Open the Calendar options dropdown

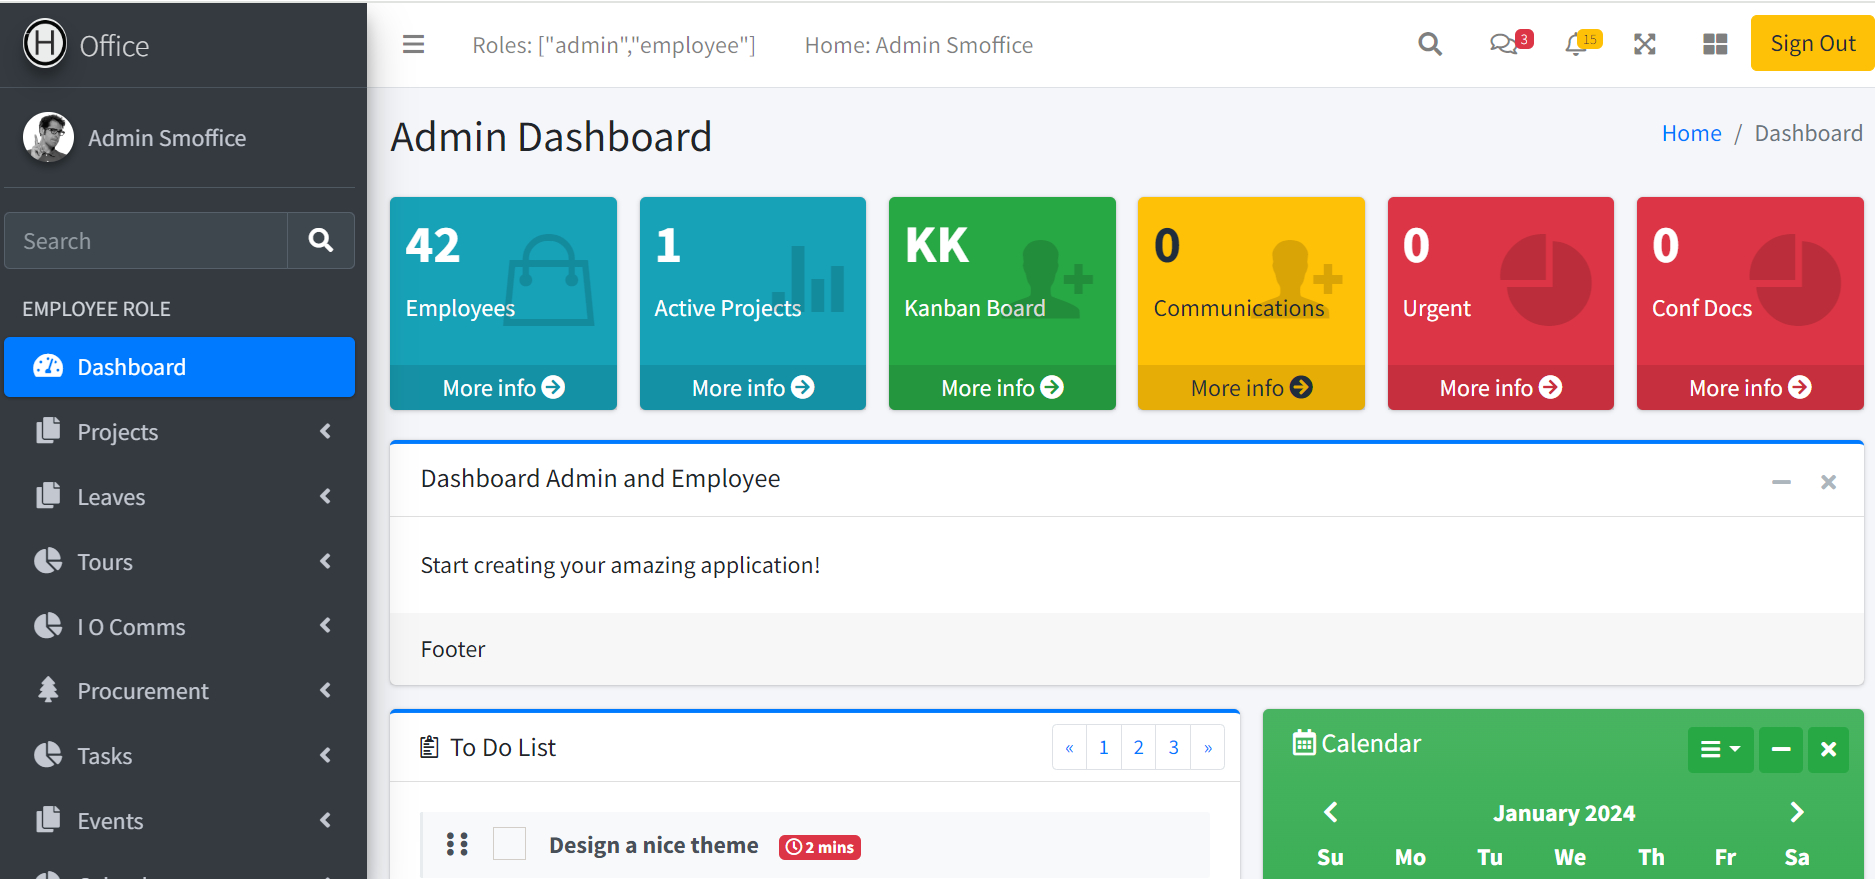1720,749
